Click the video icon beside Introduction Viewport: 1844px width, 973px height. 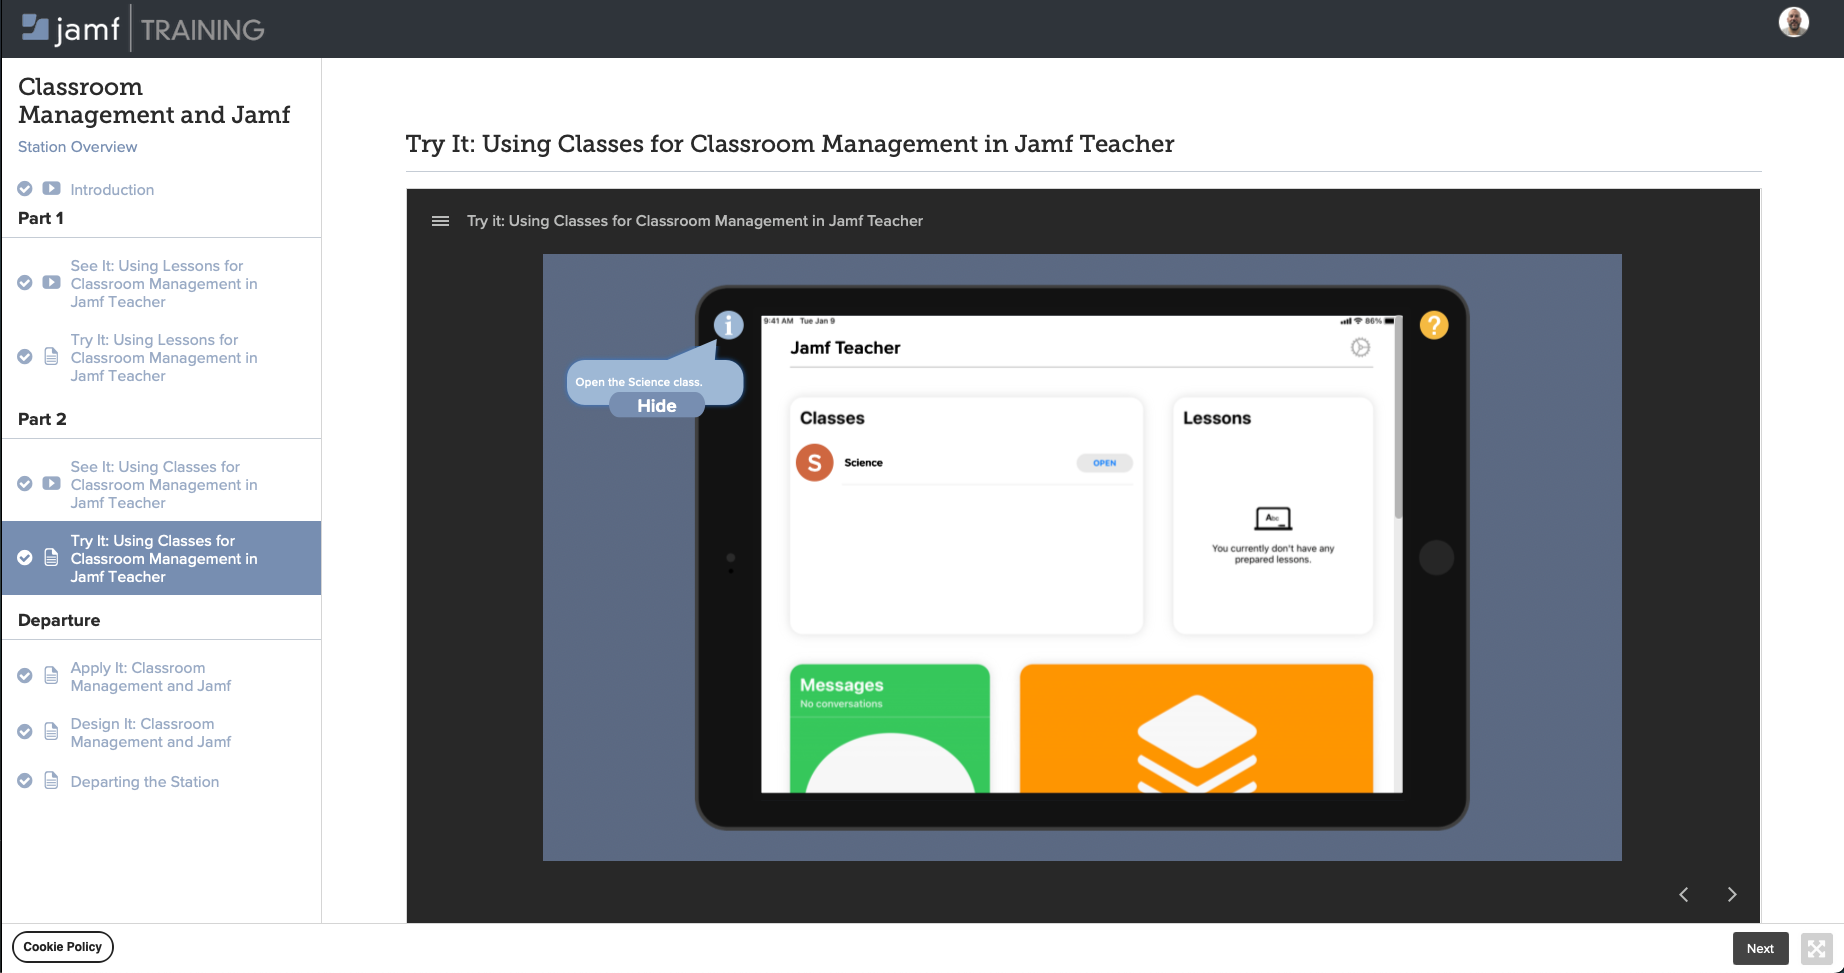point(51,188)
